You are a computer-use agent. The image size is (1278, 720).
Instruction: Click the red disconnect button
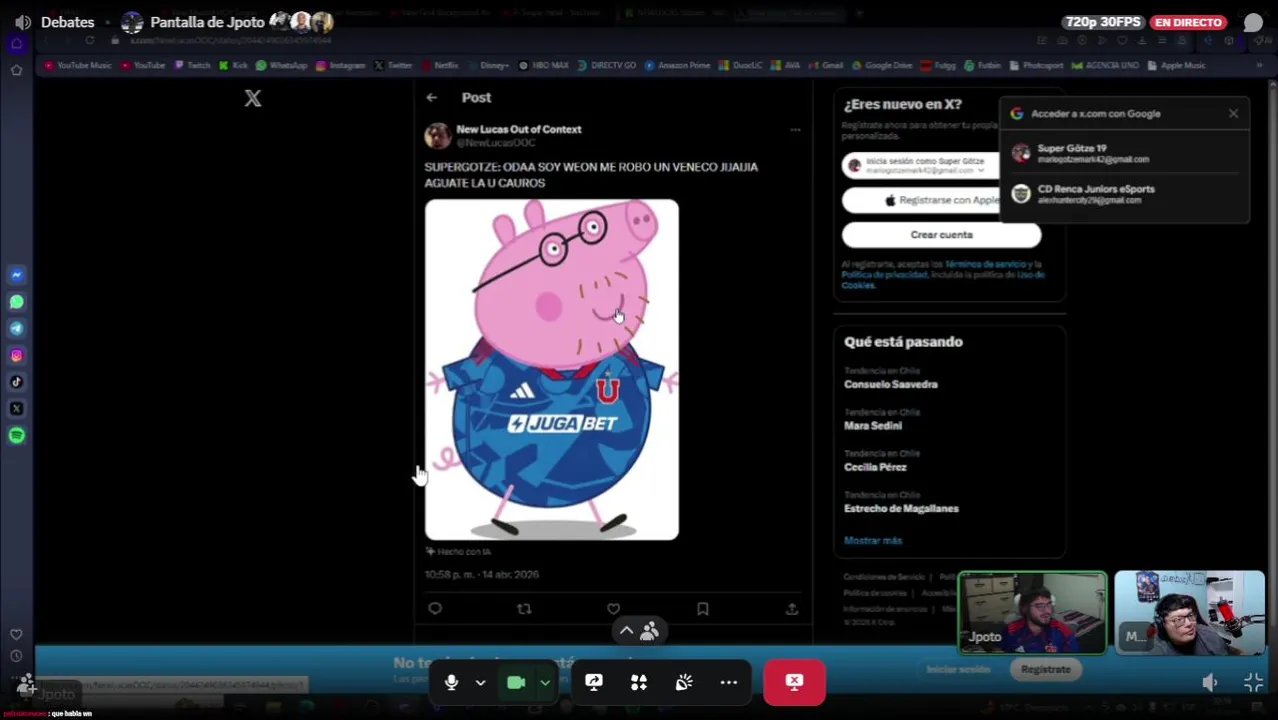[x=794, y=682]
